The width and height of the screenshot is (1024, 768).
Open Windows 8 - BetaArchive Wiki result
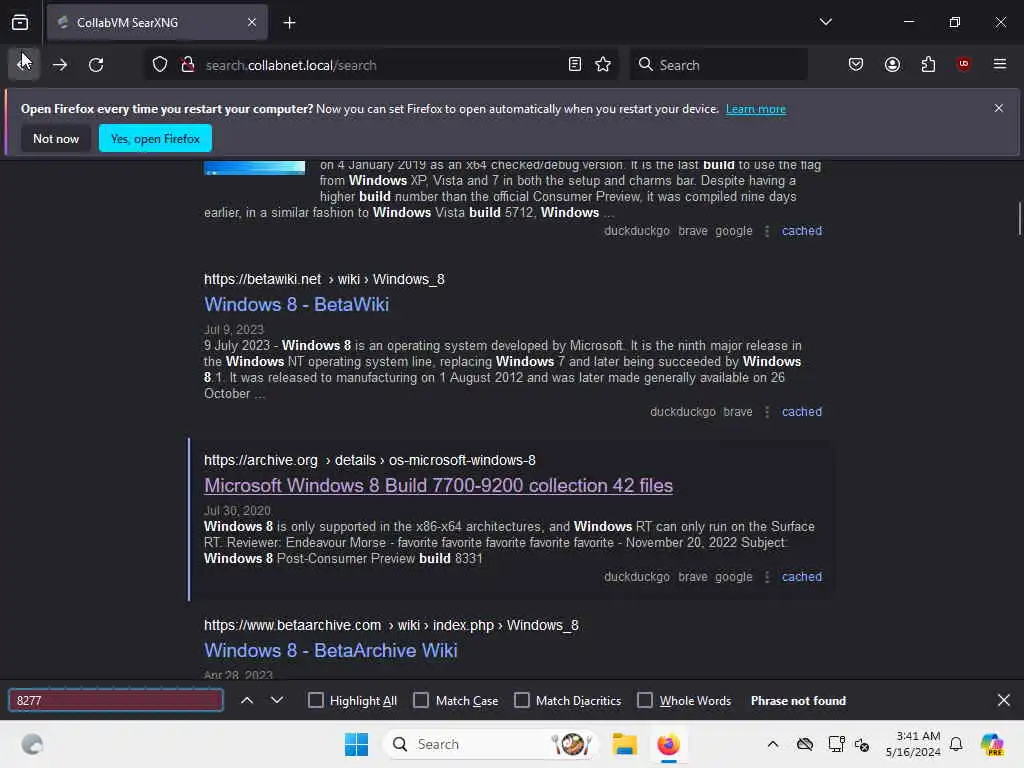pyautogui.click(x=330, y=650)
